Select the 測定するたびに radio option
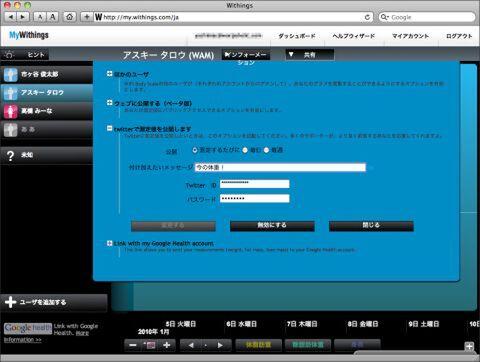480x362 pixels. pos(195,150)
